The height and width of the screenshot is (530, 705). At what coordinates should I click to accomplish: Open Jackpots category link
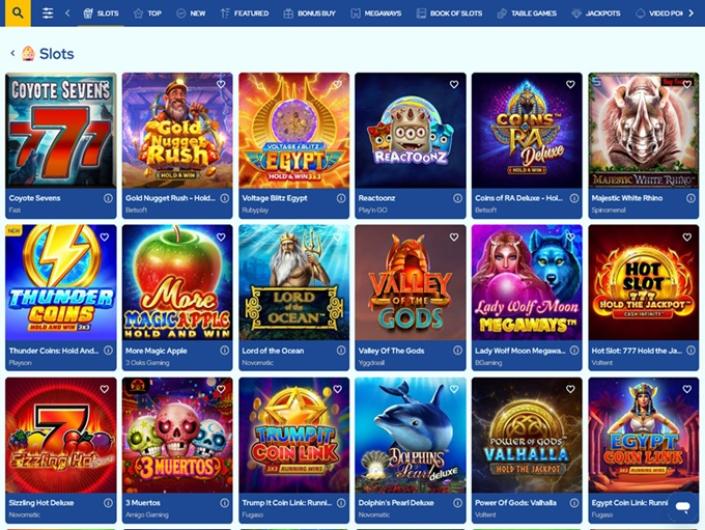[596, 13]
